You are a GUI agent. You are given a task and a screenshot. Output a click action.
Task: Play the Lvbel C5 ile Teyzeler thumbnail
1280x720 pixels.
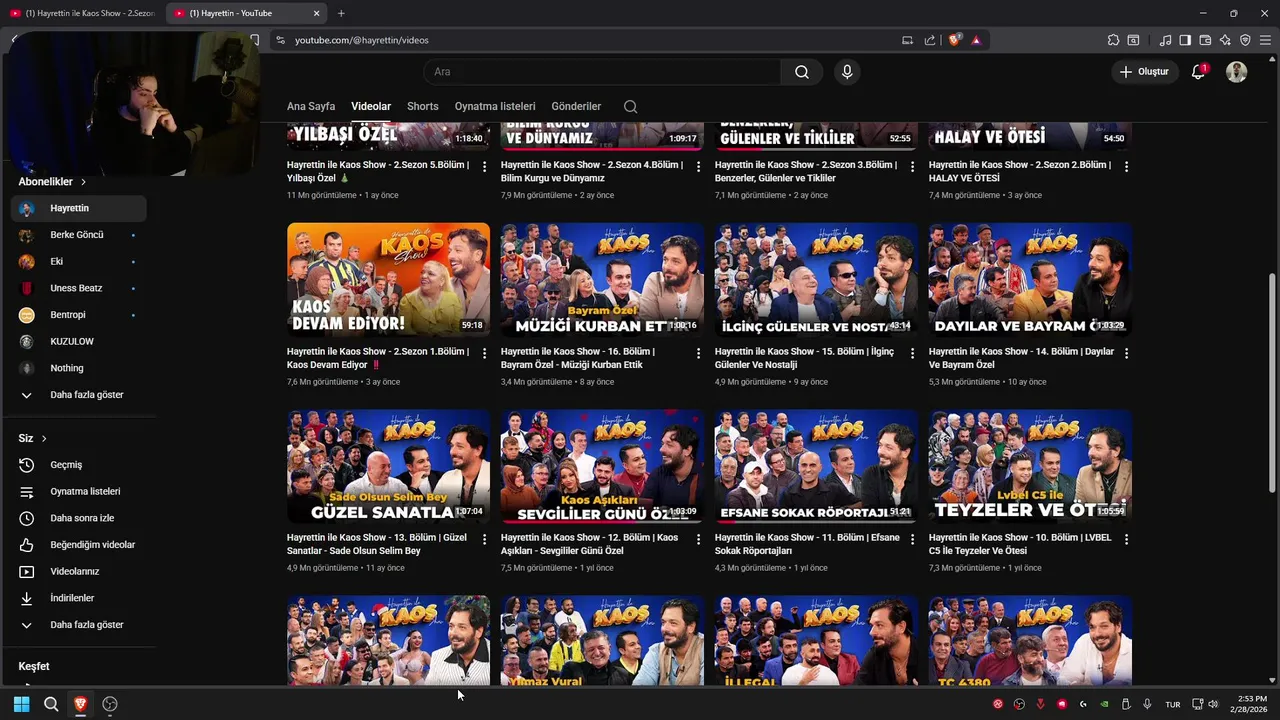pyautogui.click(x=1030, y=466)
